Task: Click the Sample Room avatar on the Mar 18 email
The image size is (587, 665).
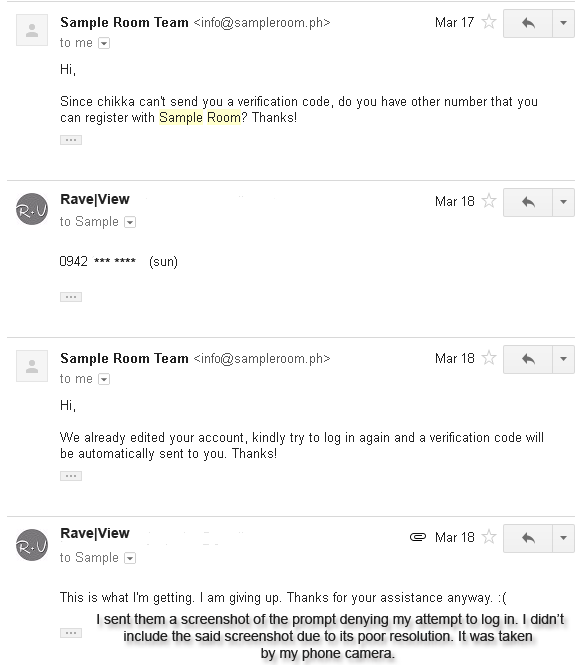Action: click(x=32, y=366)
